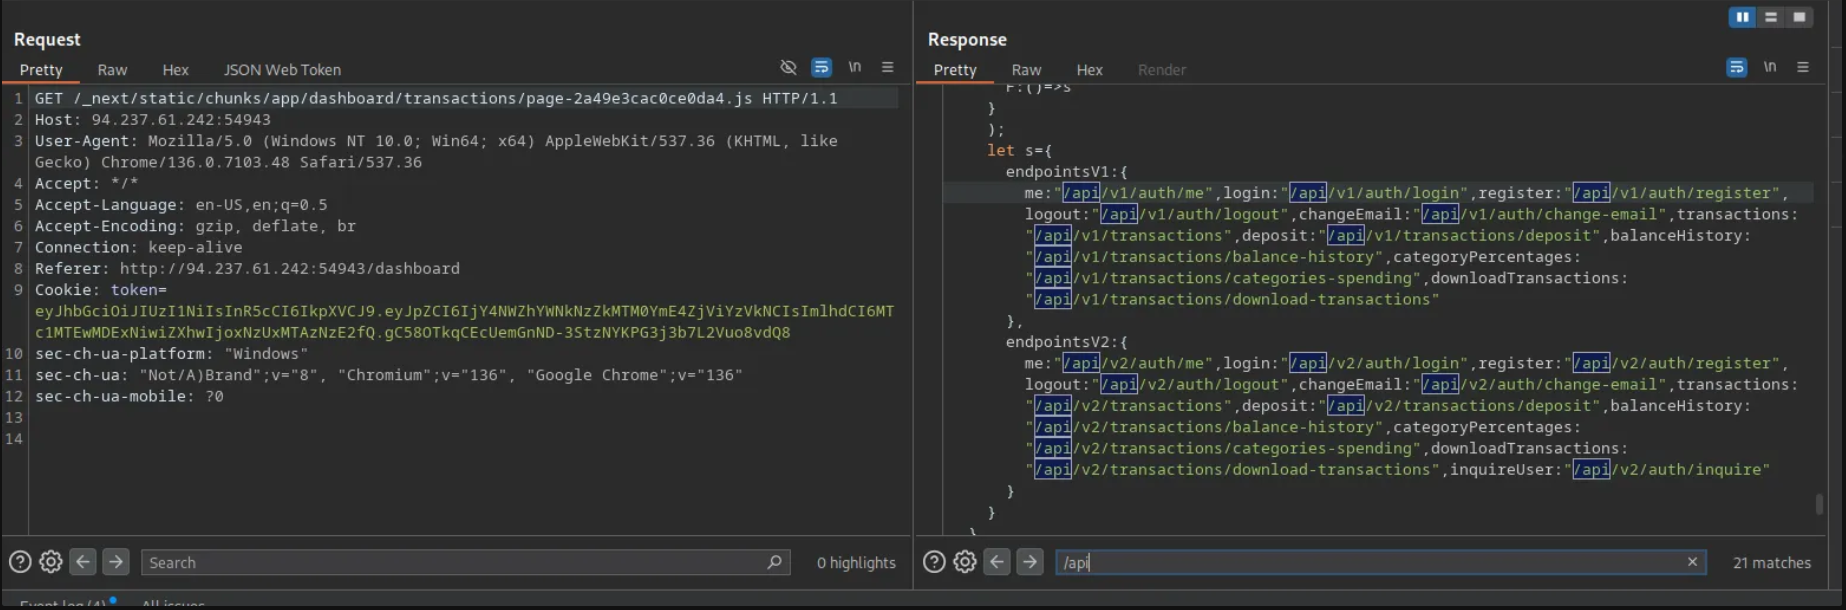Switch Response view to Raw tab
The width and height of the screenshot is (1846, 610).
coord(1026,70)
